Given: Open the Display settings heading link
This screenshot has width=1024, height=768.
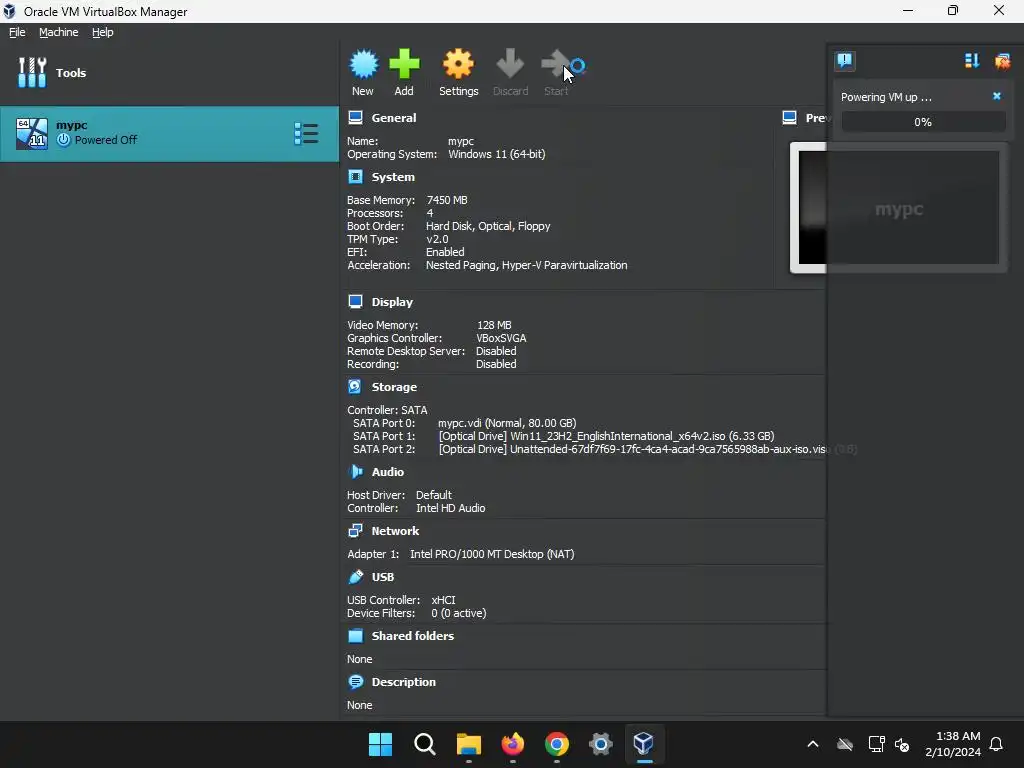Looking at the screenshot, I should coord(392,302).
